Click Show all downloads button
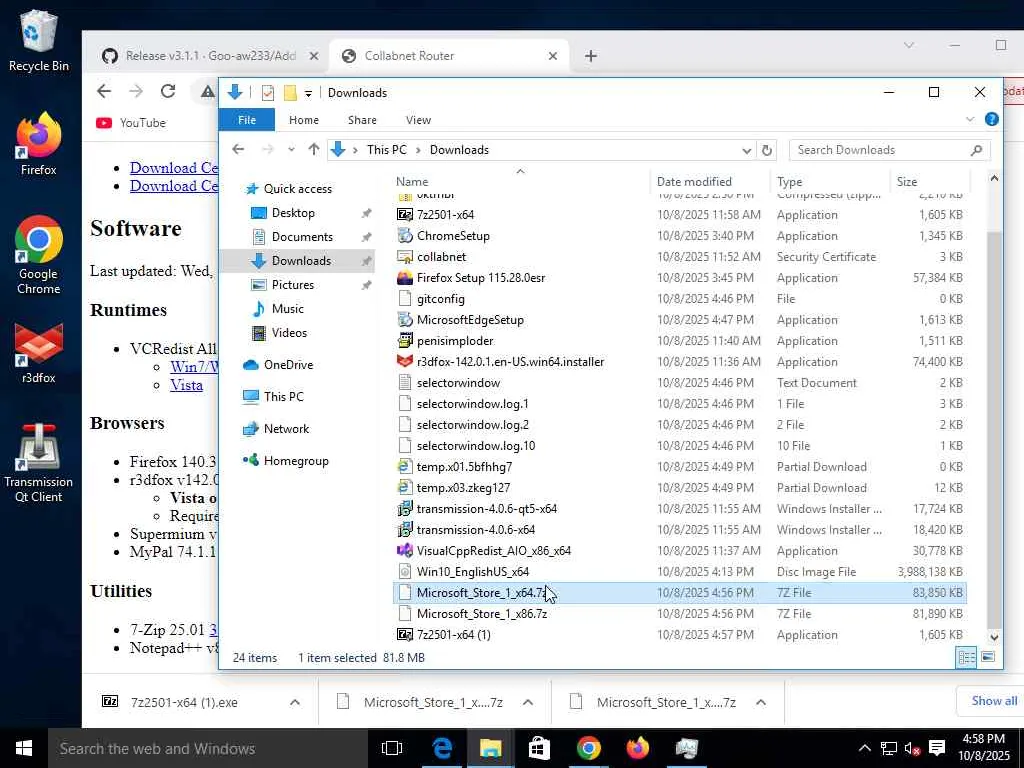Screen dimensions: 1024x768 coord(993,701)
